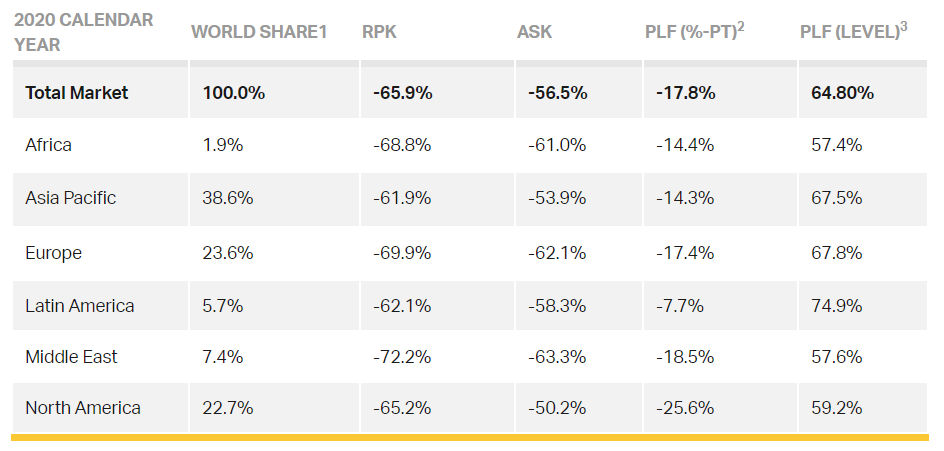Select the Europe row label
Viewport: 944px width, 451px height.
point(54,253)
